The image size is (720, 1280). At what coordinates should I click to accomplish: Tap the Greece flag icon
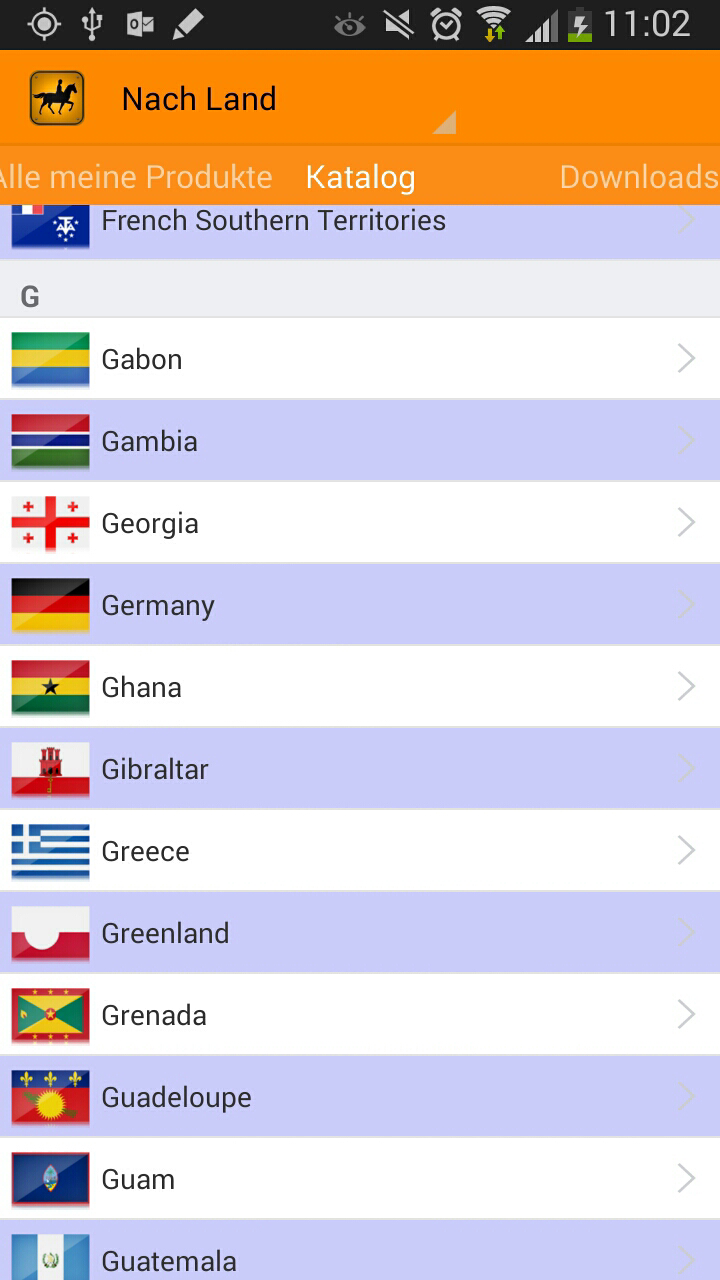[50, 851]
